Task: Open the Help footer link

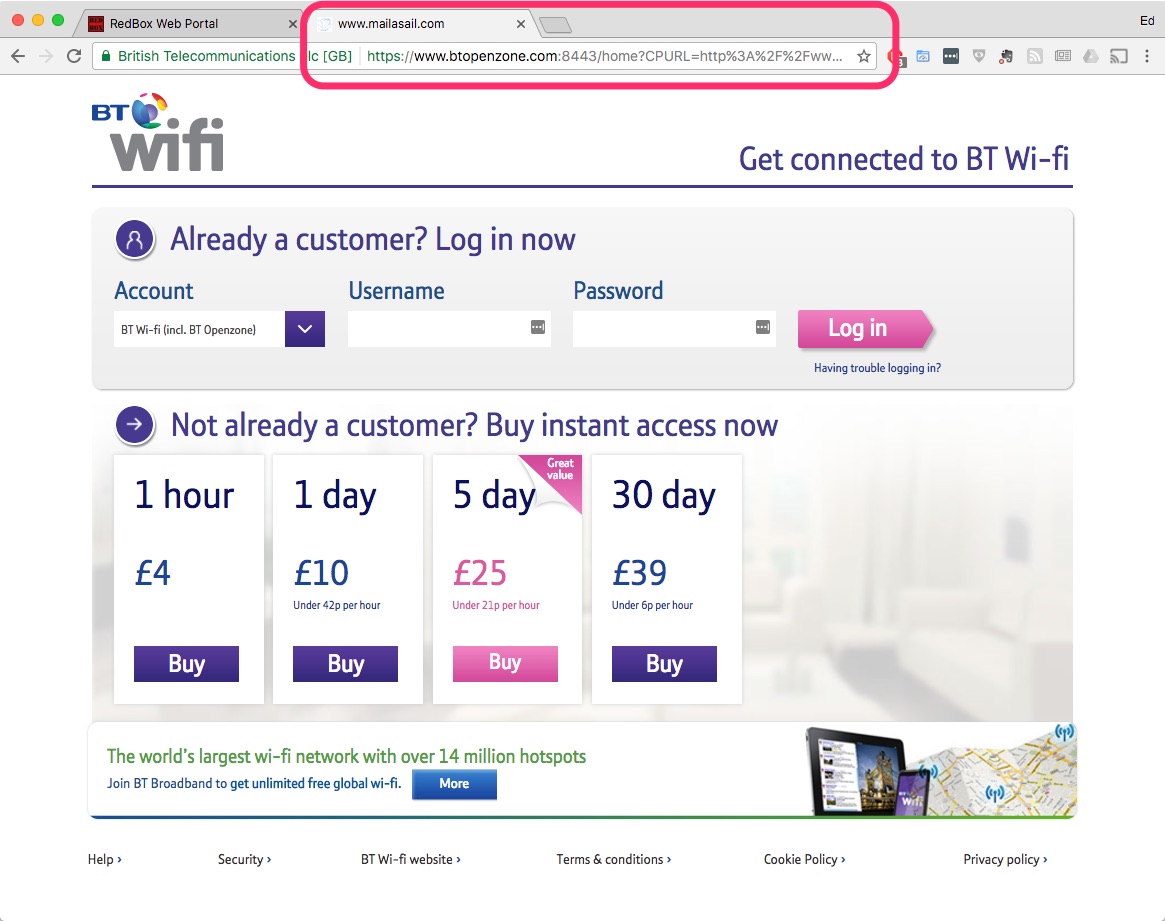Action: click(104, 859)
